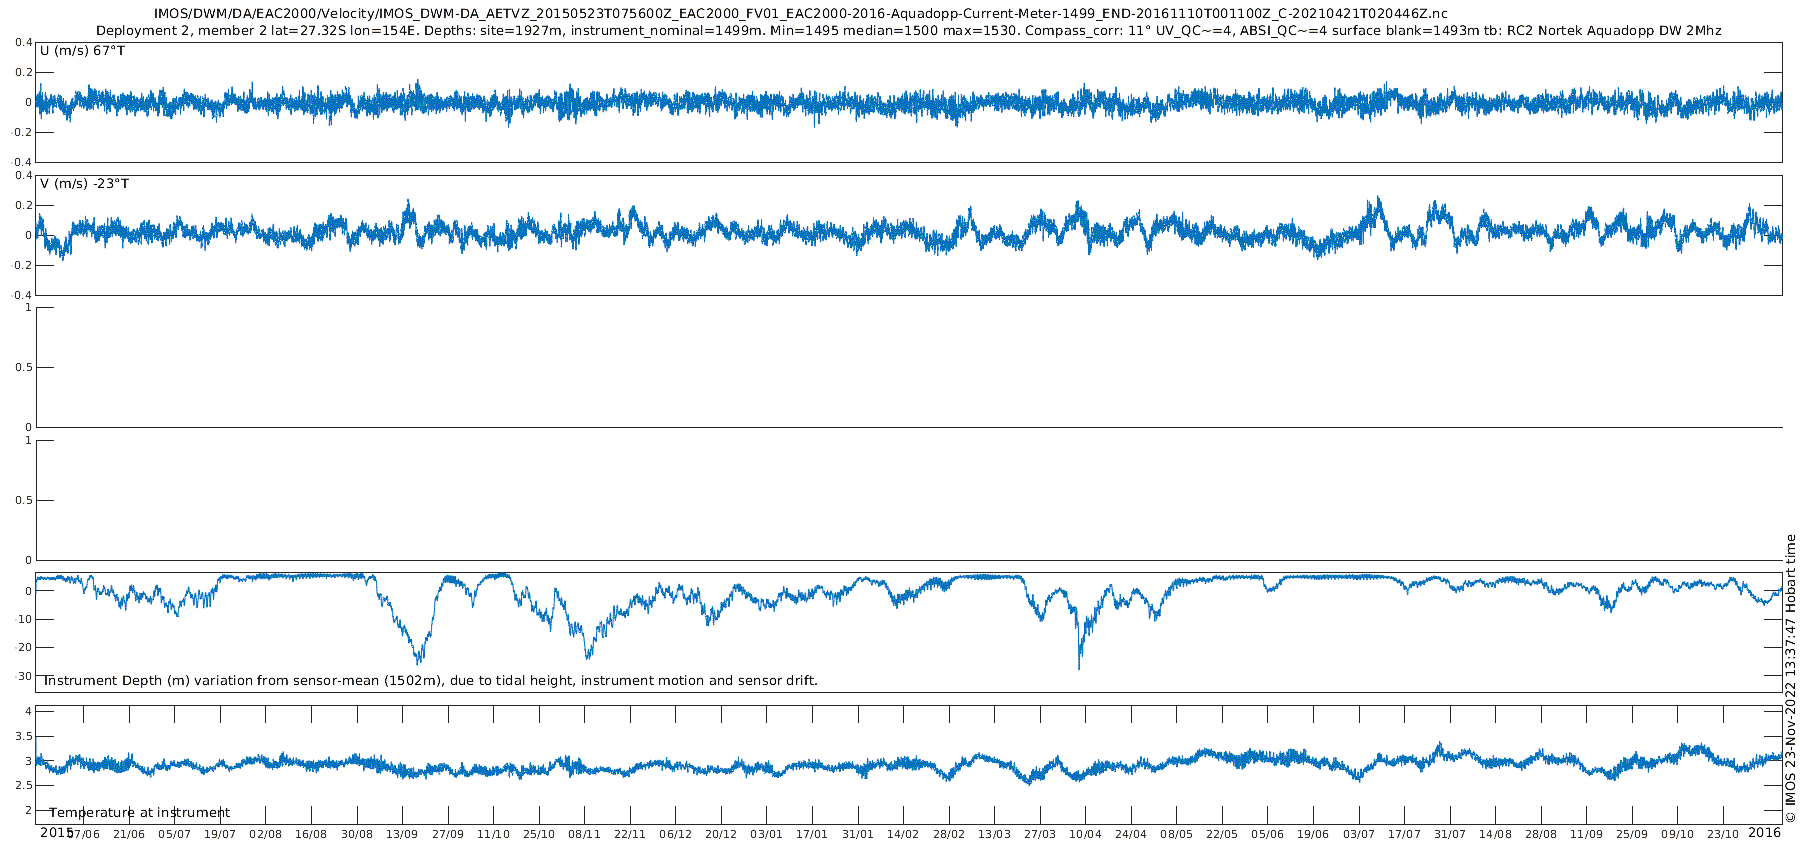Select the '25/09' date tick label
This screenshot has width=1800, height=850.
pyautogui.click(x=1632, y=834)
